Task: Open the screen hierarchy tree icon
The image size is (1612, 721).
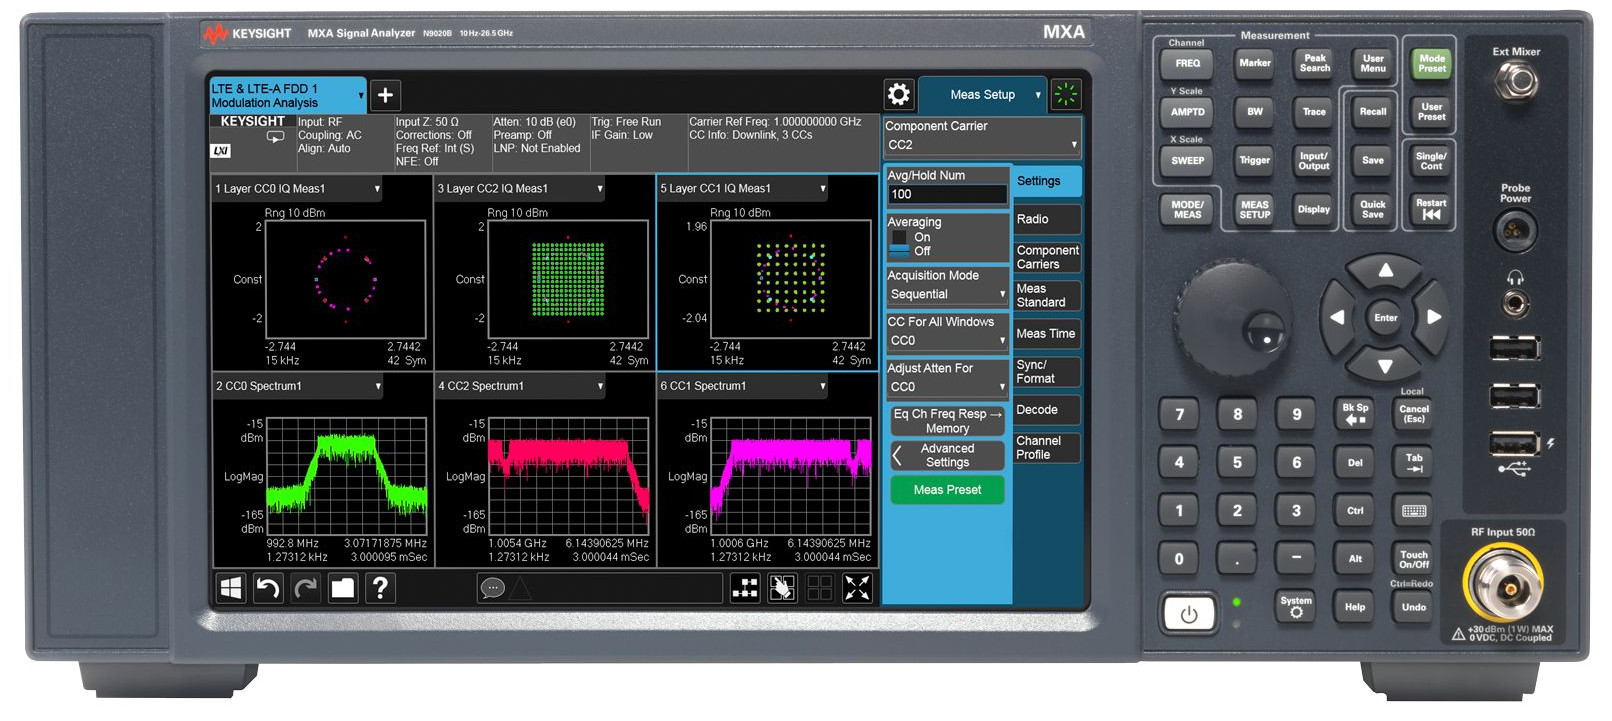Action: click(x=745, y=588)
